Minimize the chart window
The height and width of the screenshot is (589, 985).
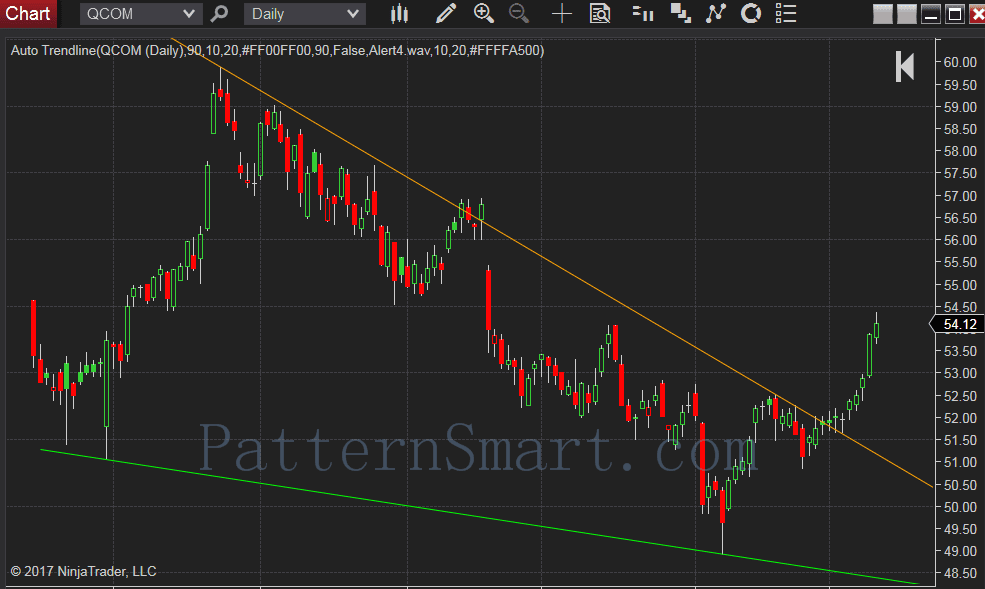[x=931, y=14]
